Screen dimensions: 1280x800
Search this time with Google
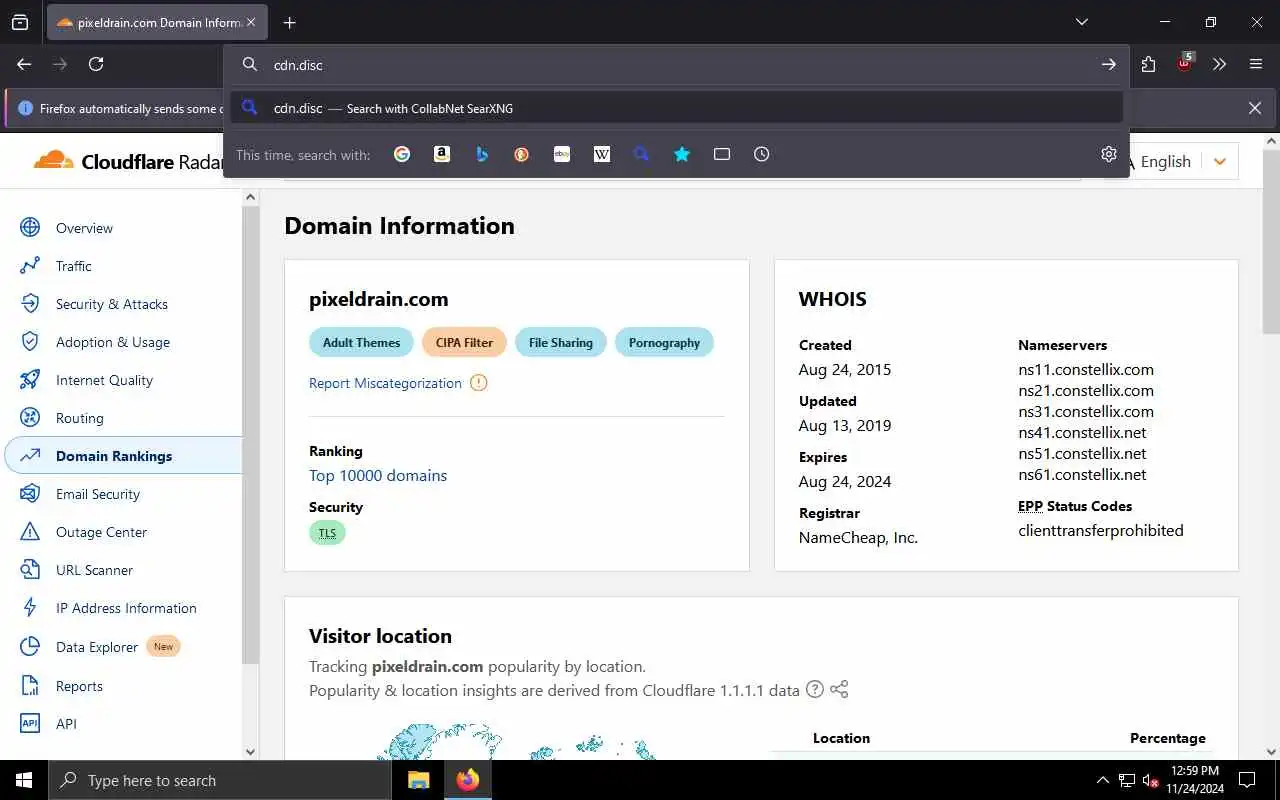402,154
